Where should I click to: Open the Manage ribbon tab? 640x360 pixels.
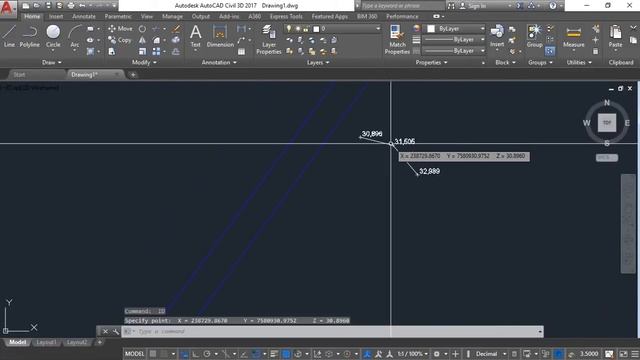[x=172, y=16]
